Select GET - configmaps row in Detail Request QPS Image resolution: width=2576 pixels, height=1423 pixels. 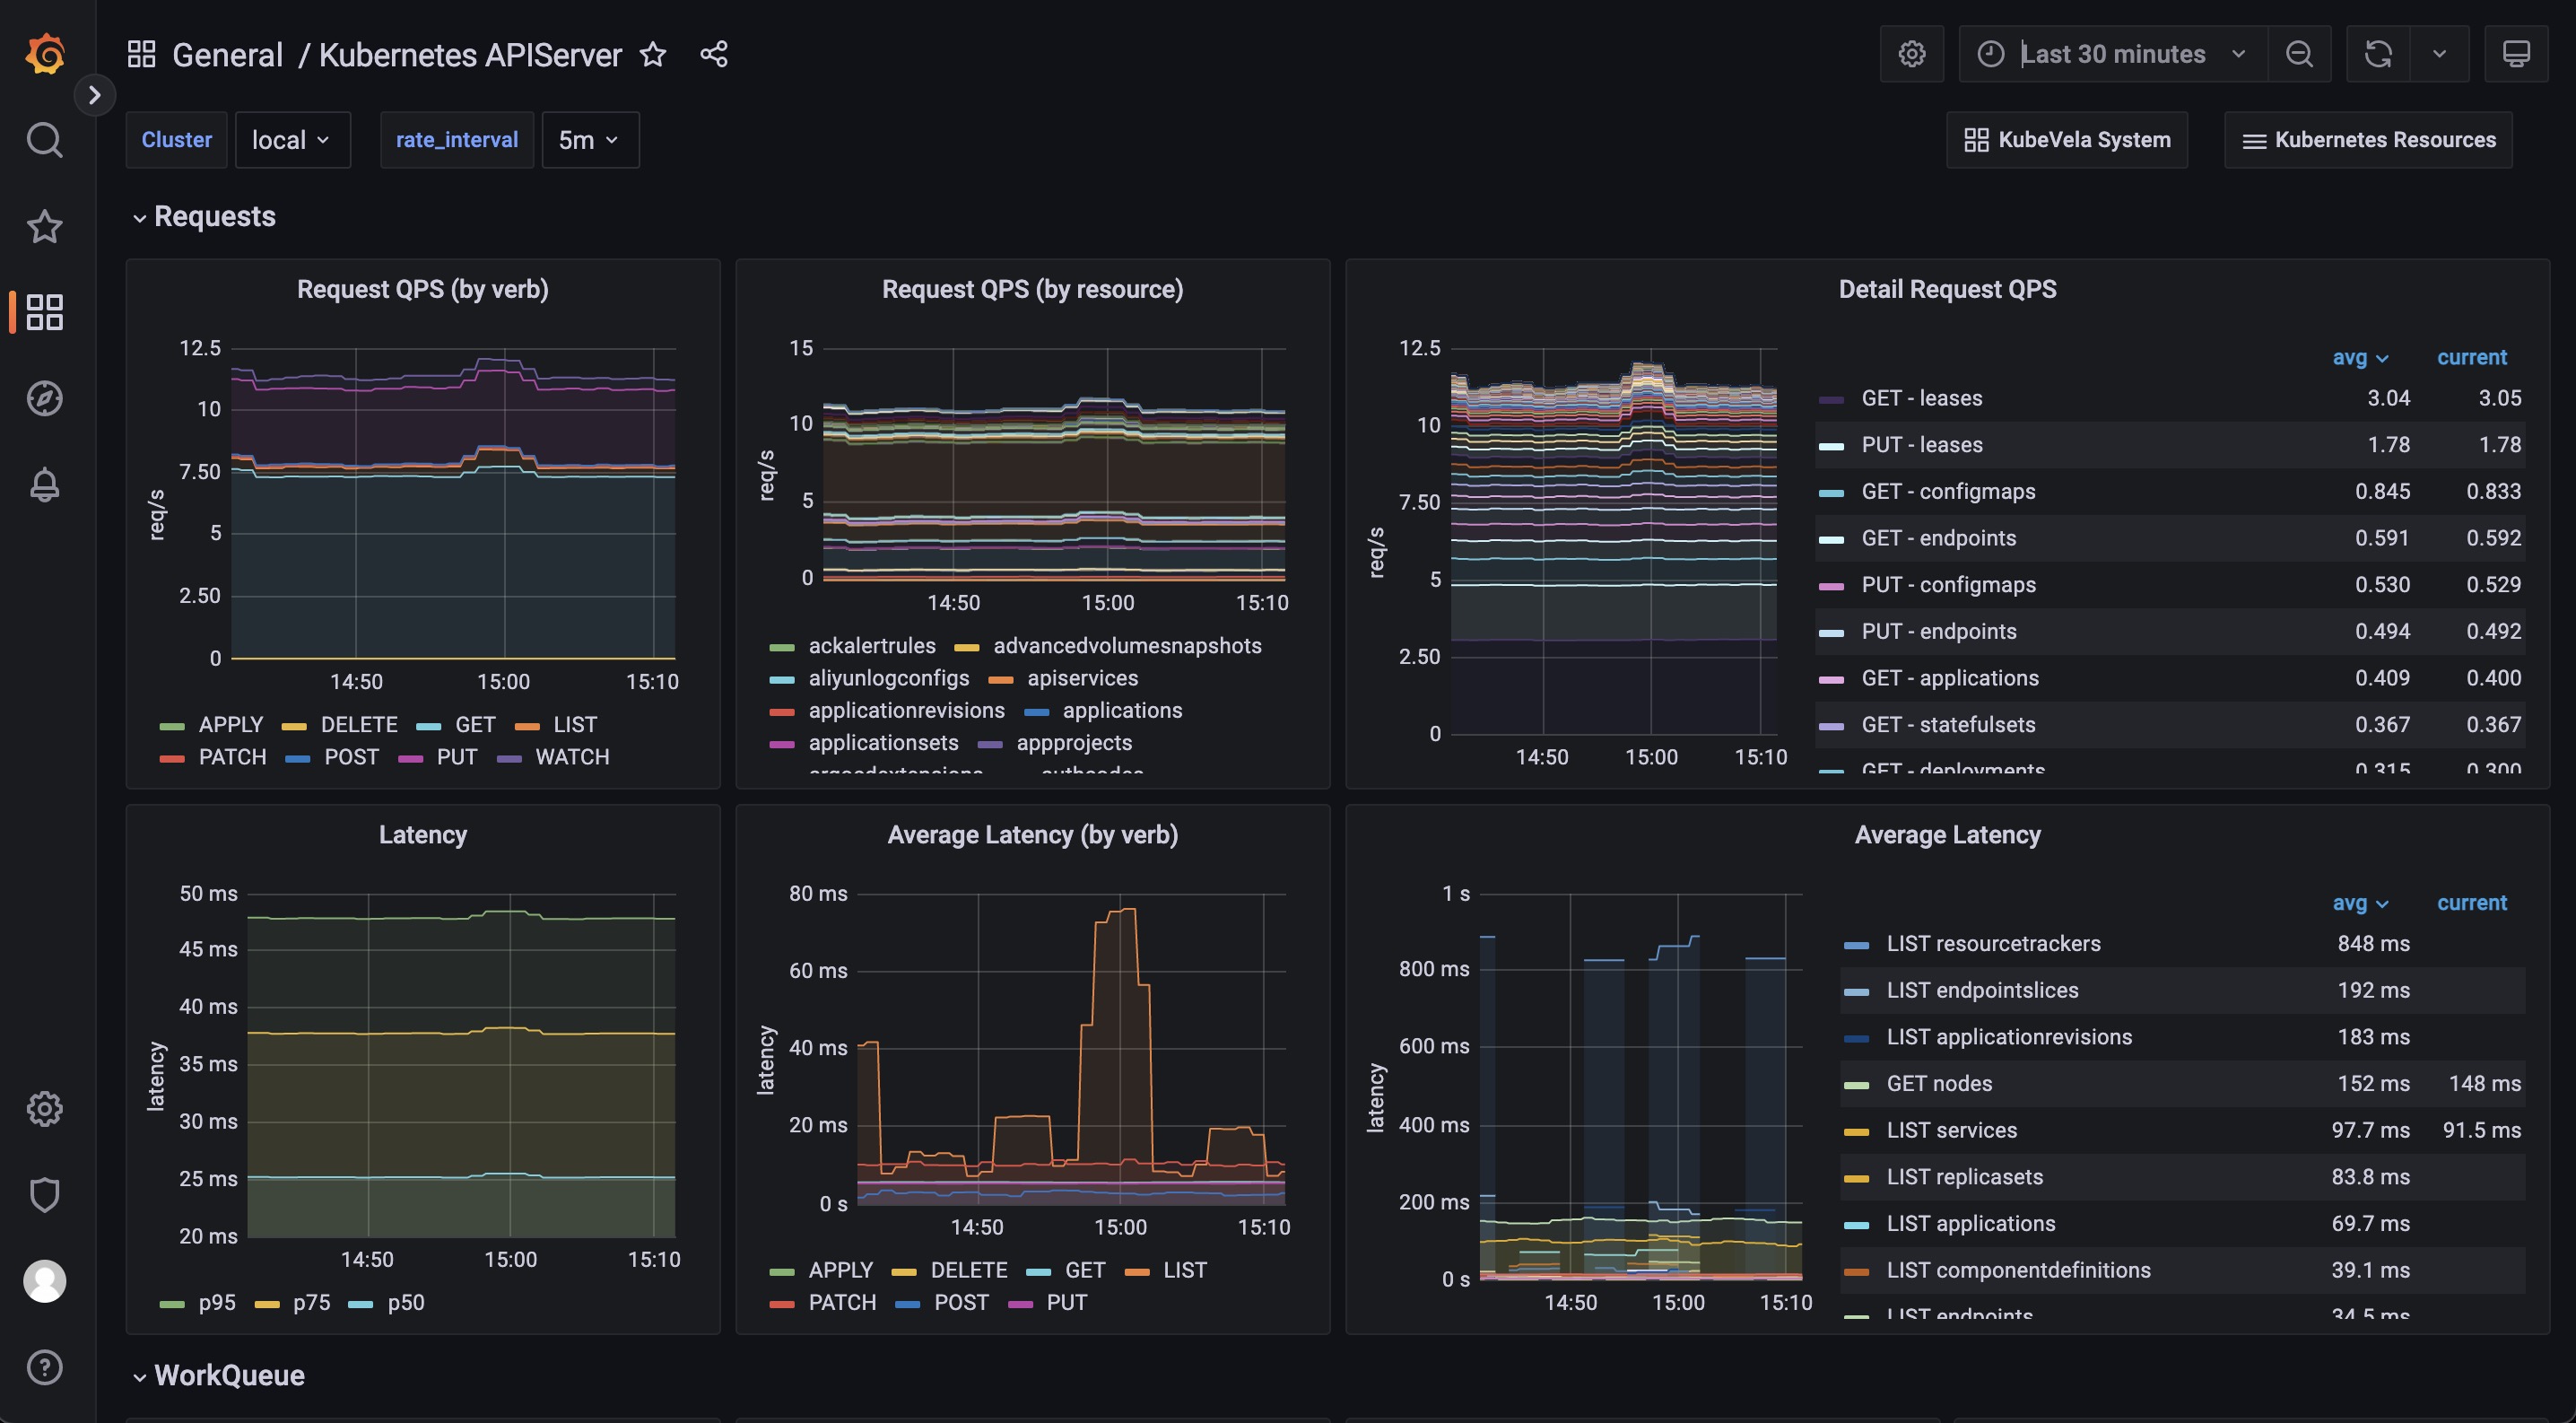[x=2170, y=492]
